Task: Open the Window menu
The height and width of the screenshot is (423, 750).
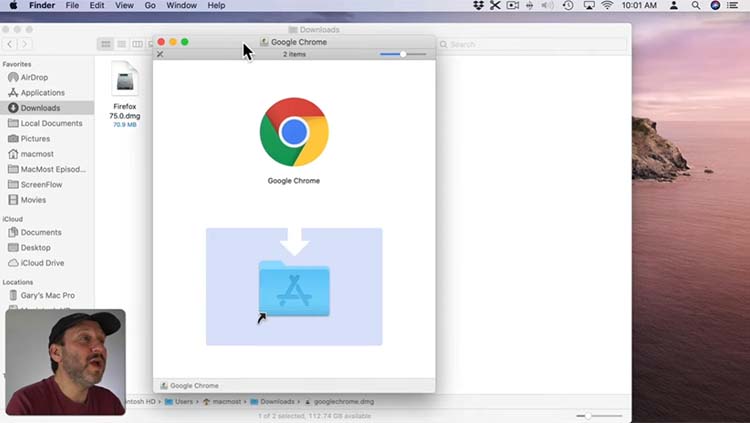Action: coord(181,5)
